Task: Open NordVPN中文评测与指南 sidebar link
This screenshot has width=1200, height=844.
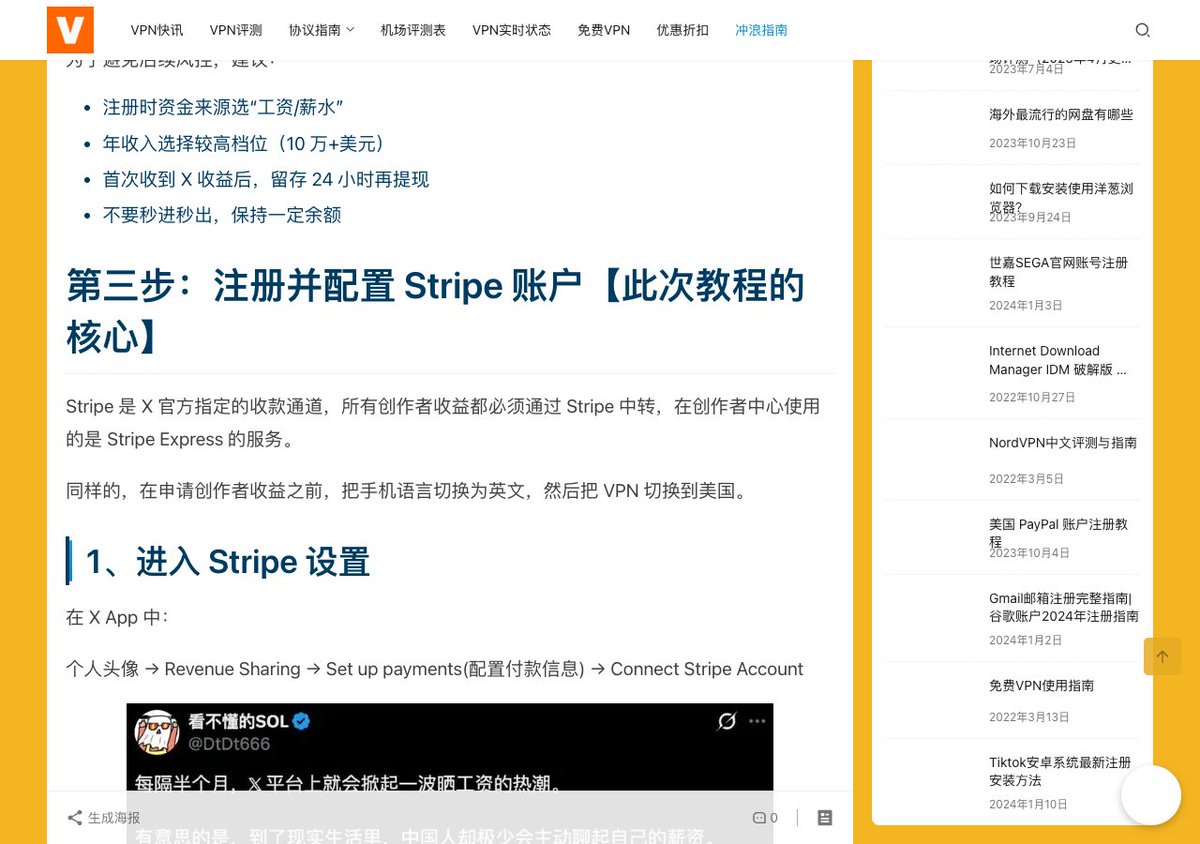Action: [x=1063, y=442]
